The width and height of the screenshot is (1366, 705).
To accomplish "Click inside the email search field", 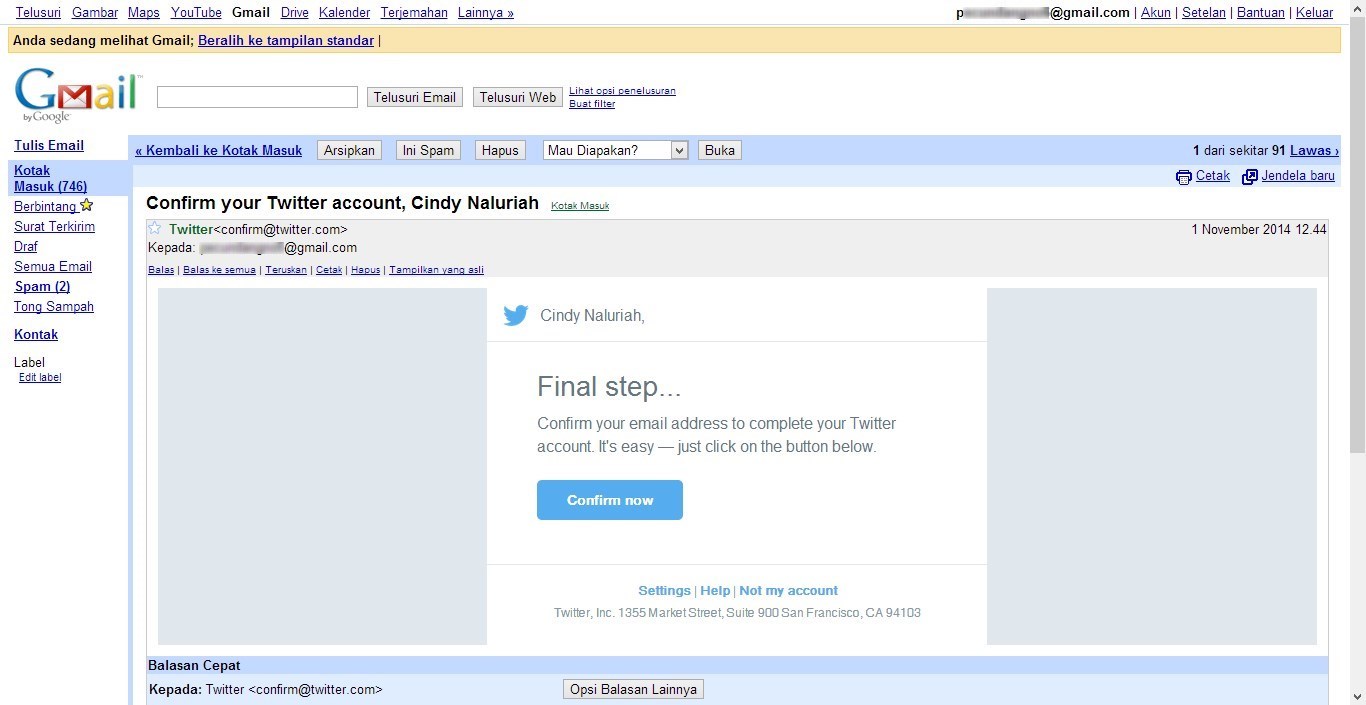I will pyautogui.click(x=256, y=96).
